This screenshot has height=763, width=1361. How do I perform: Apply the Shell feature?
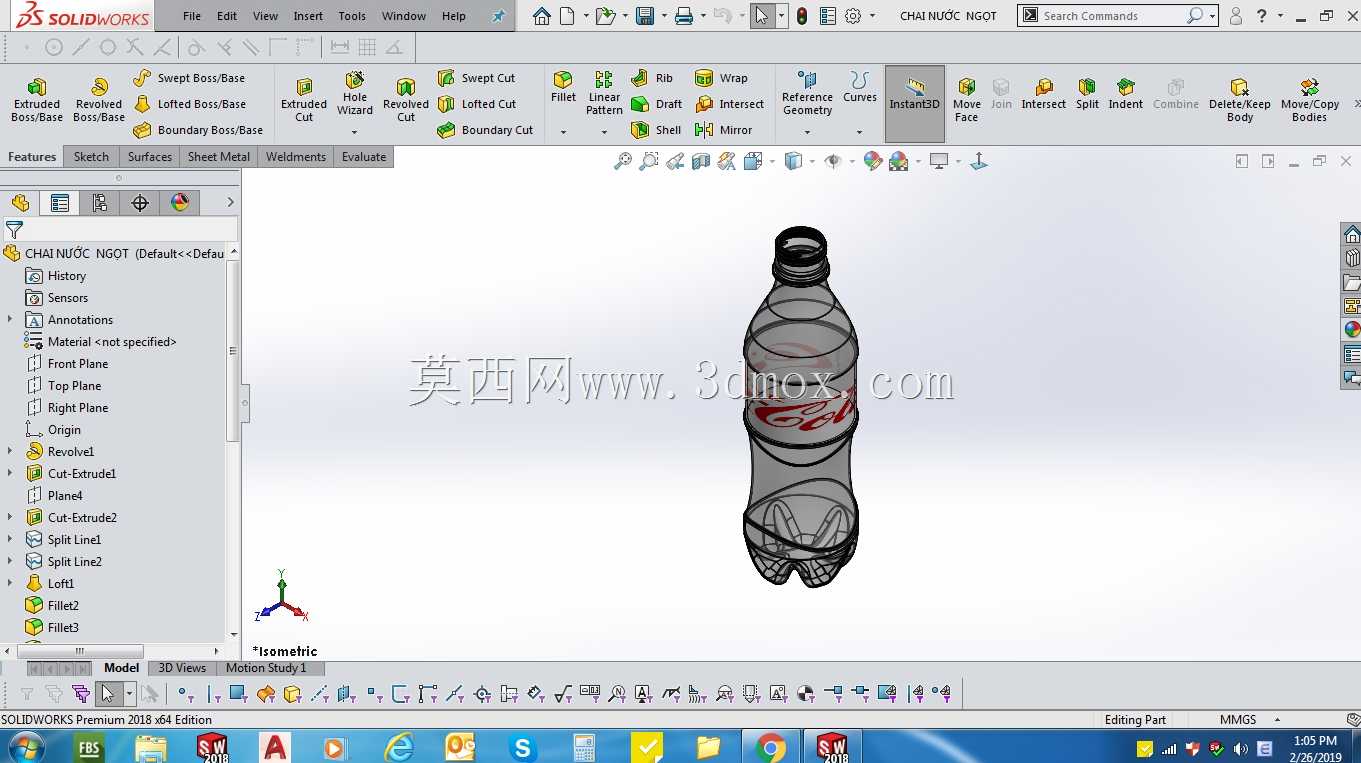pyautogui.click(x=656, y=130)
